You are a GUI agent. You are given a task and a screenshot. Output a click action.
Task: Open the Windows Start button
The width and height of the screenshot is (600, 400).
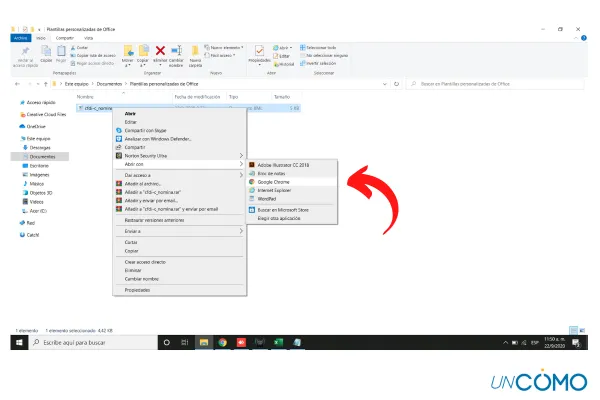[16, 342]
